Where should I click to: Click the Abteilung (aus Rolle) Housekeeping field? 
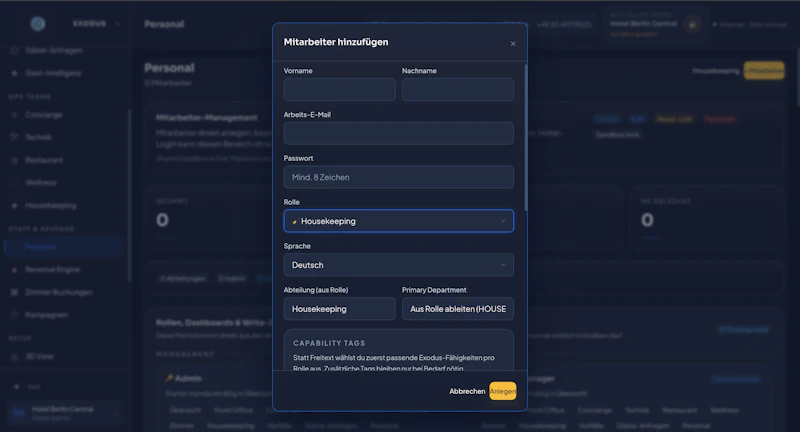tap(339, 309)
